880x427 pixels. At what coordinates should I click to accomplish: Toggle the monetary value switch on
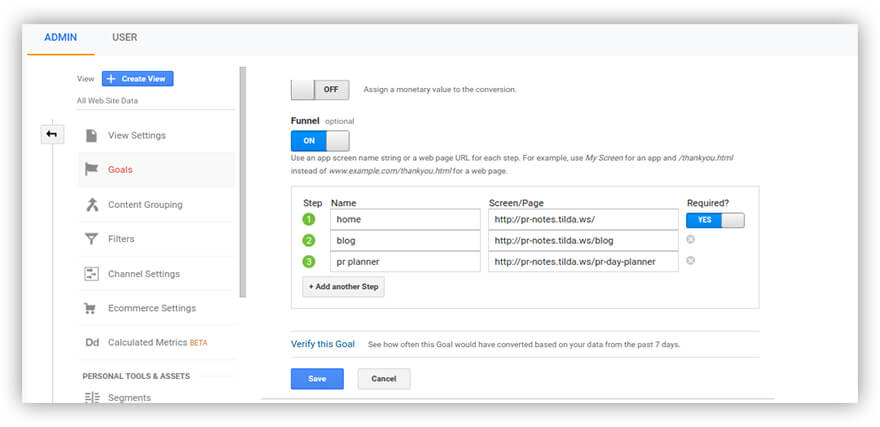click(x=320, y=89)
